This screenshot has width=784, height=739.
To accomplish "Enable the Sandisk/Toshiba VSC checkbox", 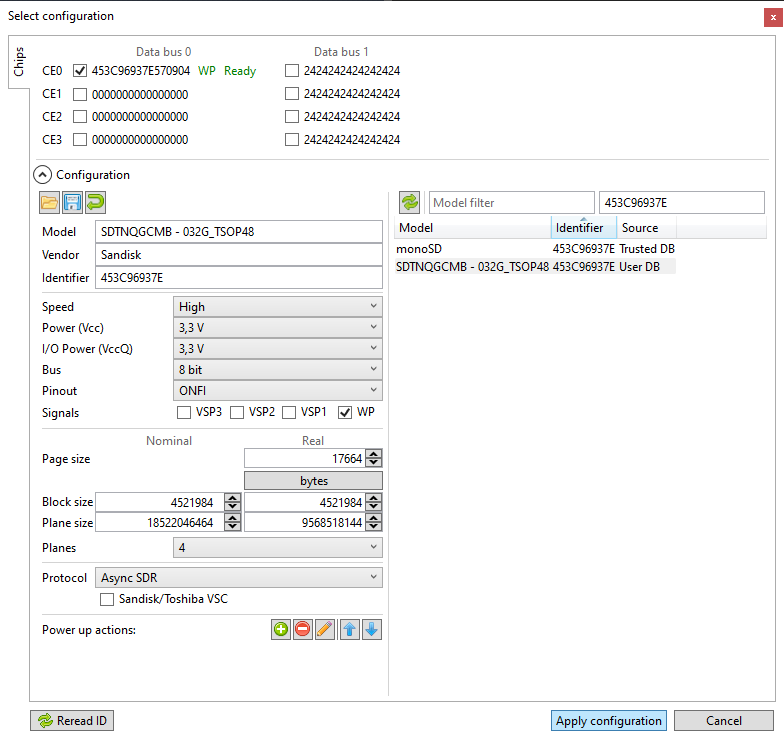I will pyautogui.click(x=108, y=600).
